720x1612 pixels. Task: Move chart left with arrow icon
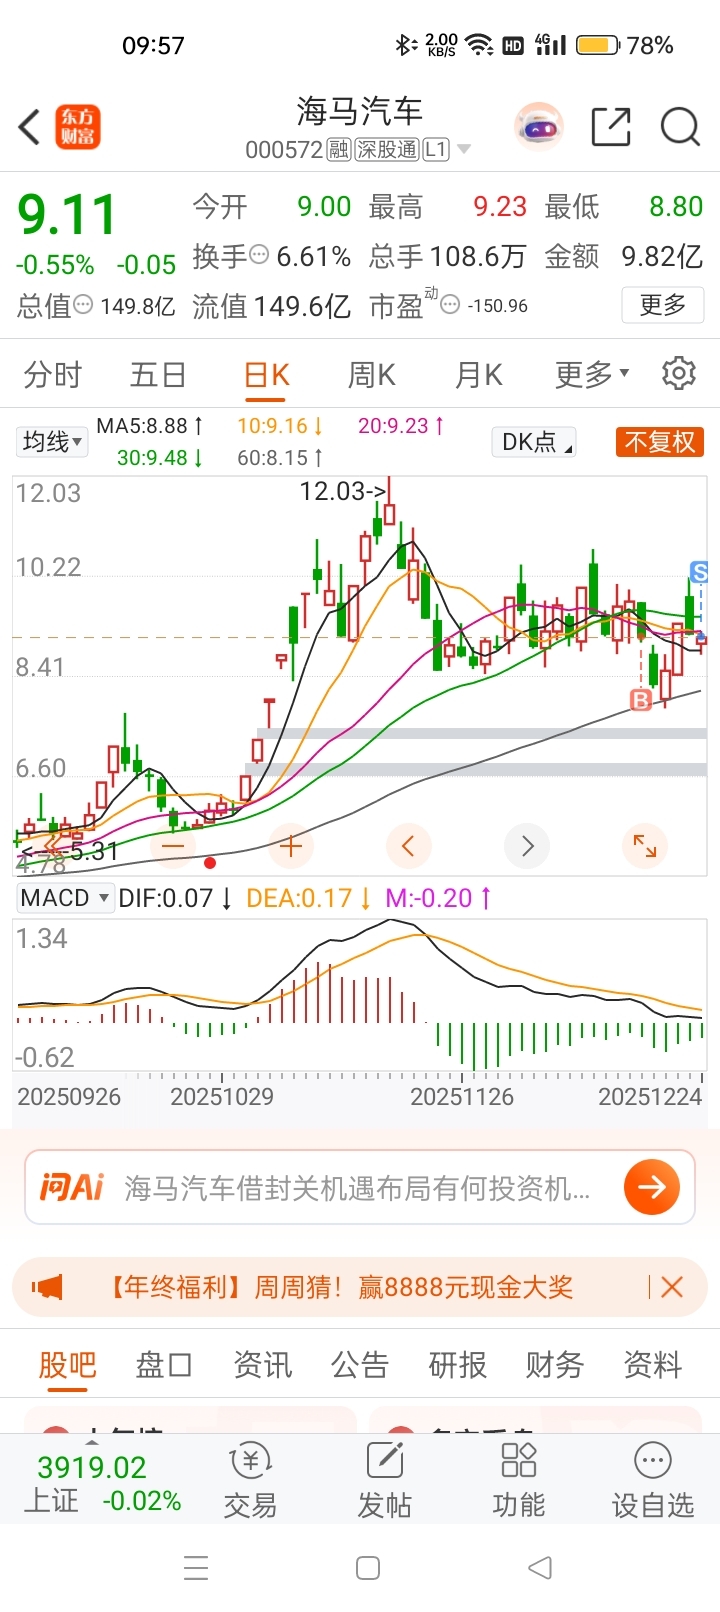pos(409,846)
